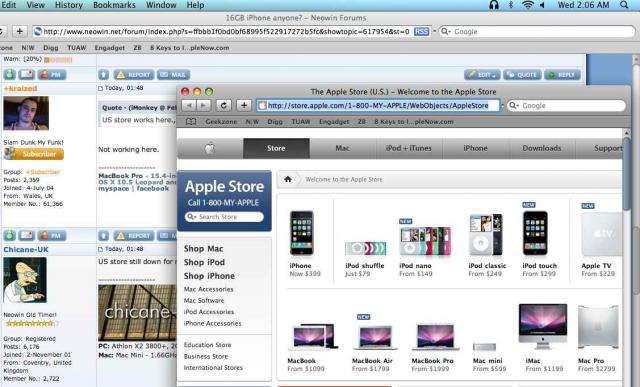Click Mac Accessories sidebar link

(209, 289)
